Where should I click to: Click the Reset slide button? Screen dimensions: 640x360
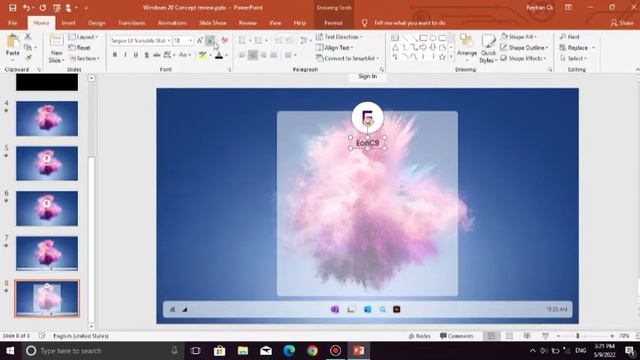coord(80,48)
